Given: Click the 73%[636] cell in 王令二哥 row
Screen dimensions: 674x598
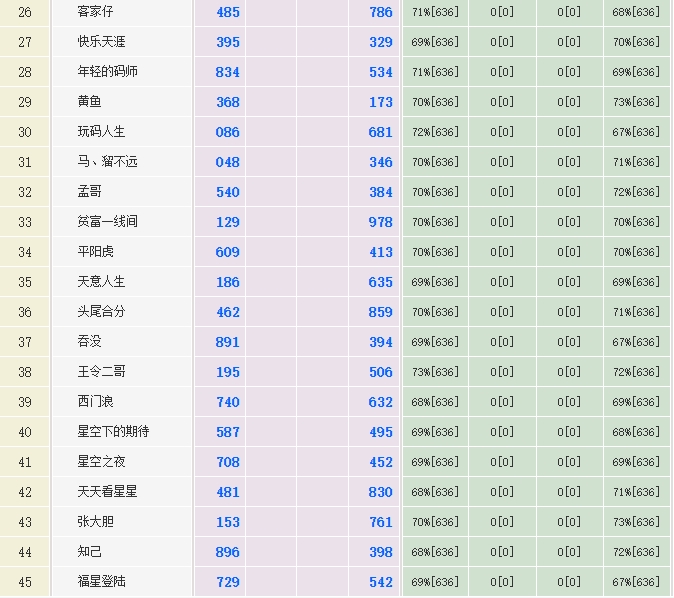Looking at the screenshot, I should pyautogui.click(x=434, y=372).
